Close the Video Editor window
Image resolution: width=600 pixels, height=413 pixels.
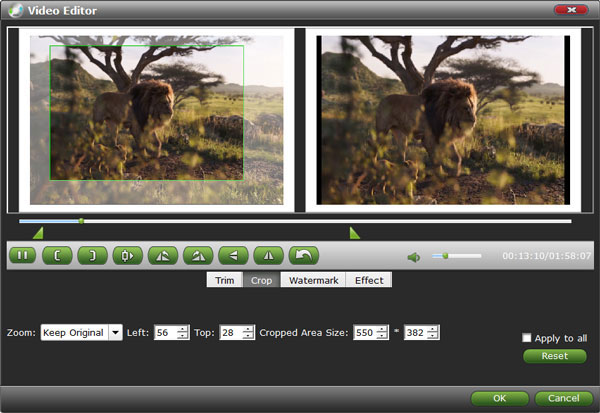571,10
